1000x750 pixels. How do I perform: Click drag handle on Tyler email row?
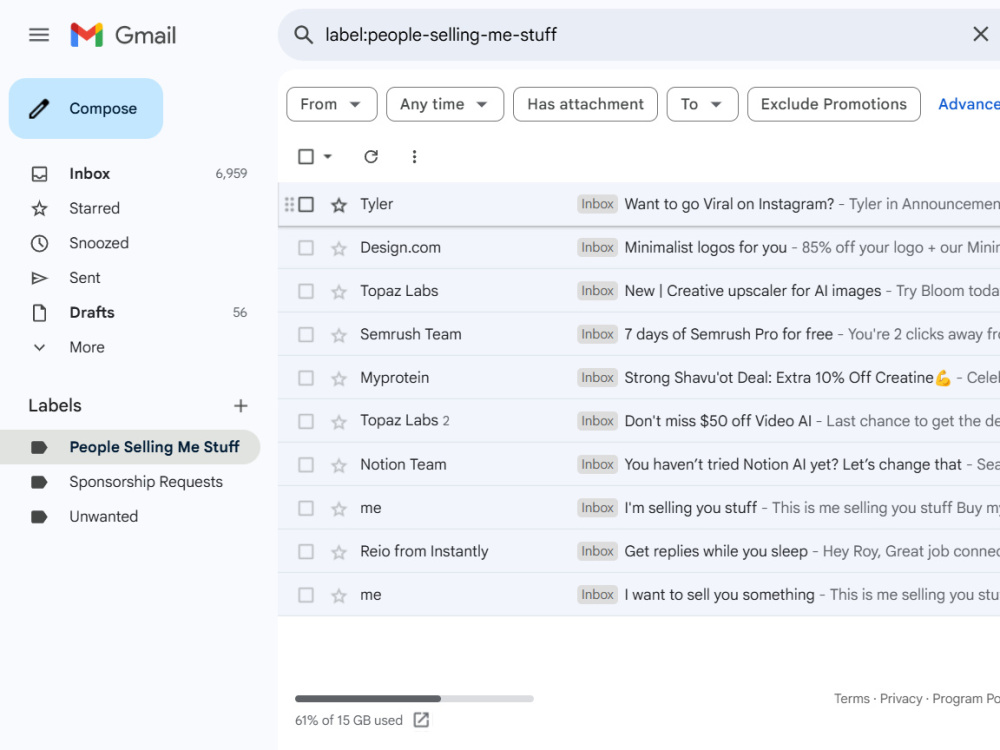(289, 204)
